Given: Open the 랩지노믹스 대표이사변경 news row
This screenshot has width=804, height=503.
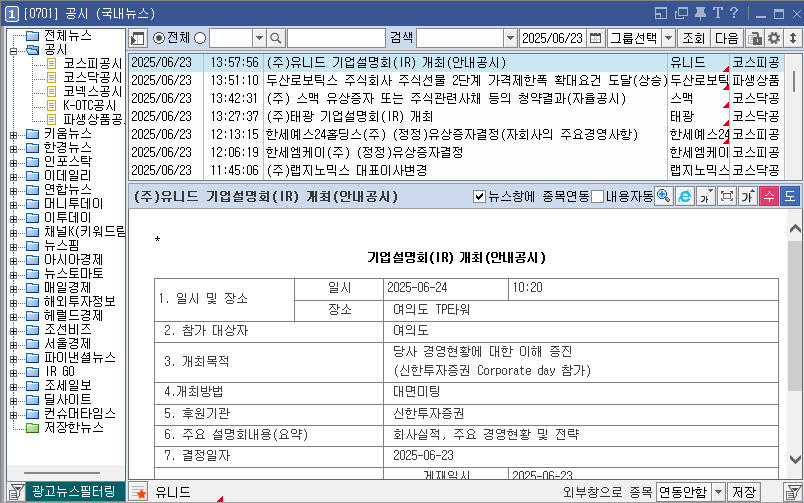Looking at the screenshot, I should pos(456,170).
